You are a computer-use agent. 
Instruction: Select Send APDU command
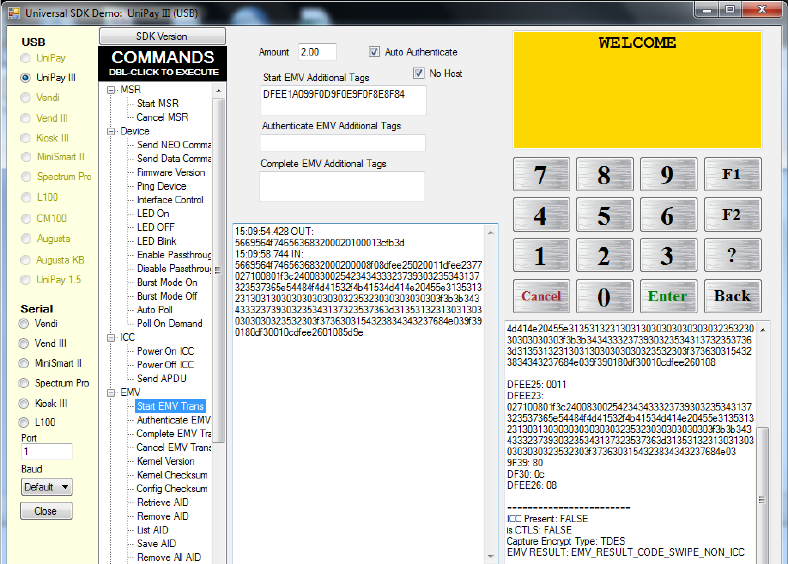[x=162, y=379]
